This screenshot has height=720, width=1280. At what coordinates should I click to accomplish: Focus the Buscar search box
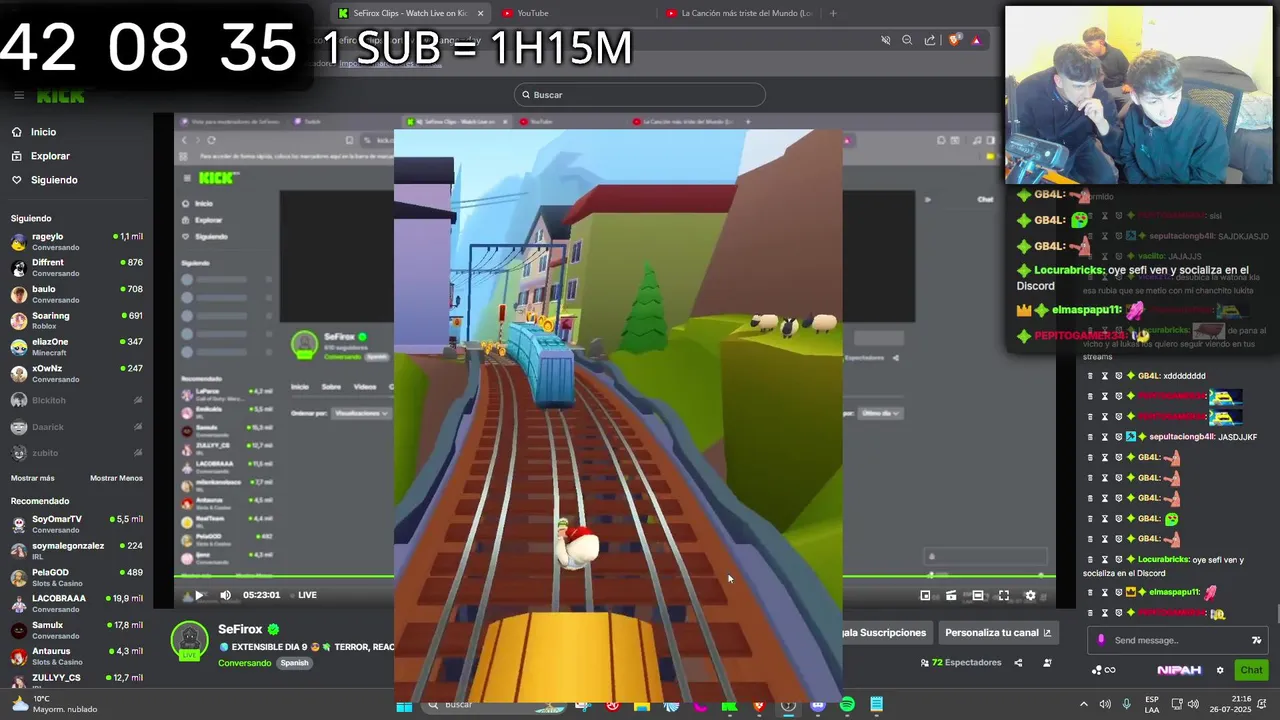click(640, 95)
